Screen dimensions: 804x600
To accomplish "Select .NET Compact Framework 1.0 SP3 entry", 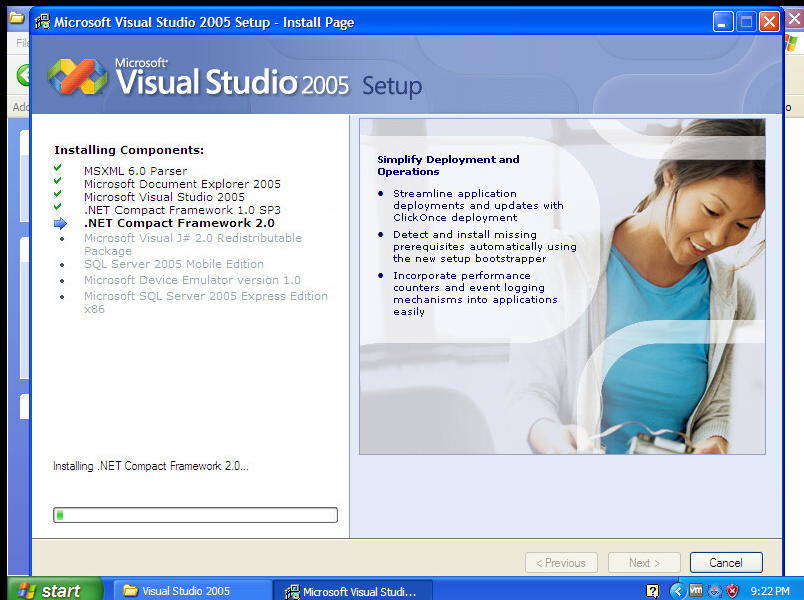I will [x=182, y=210].
